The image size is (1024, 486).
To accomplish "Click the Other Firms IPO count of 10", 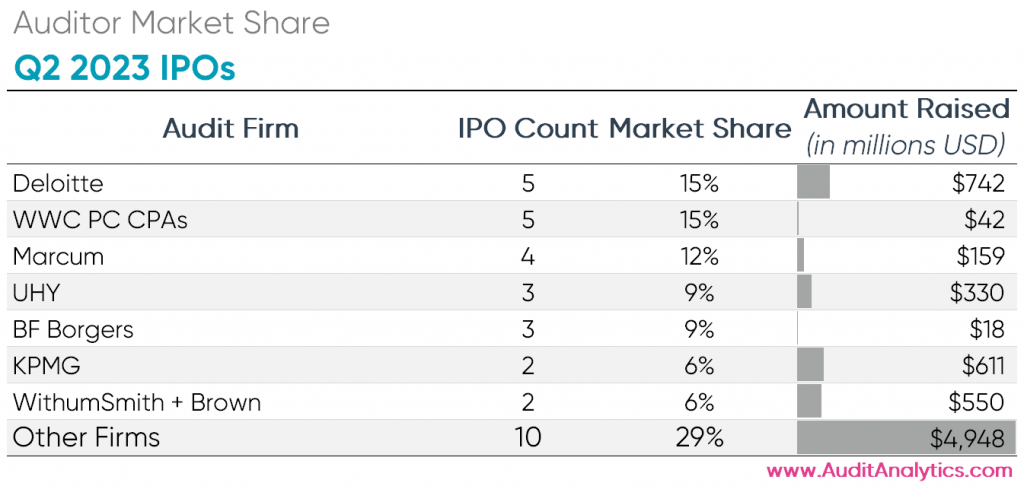I will [x=528, y=438].
